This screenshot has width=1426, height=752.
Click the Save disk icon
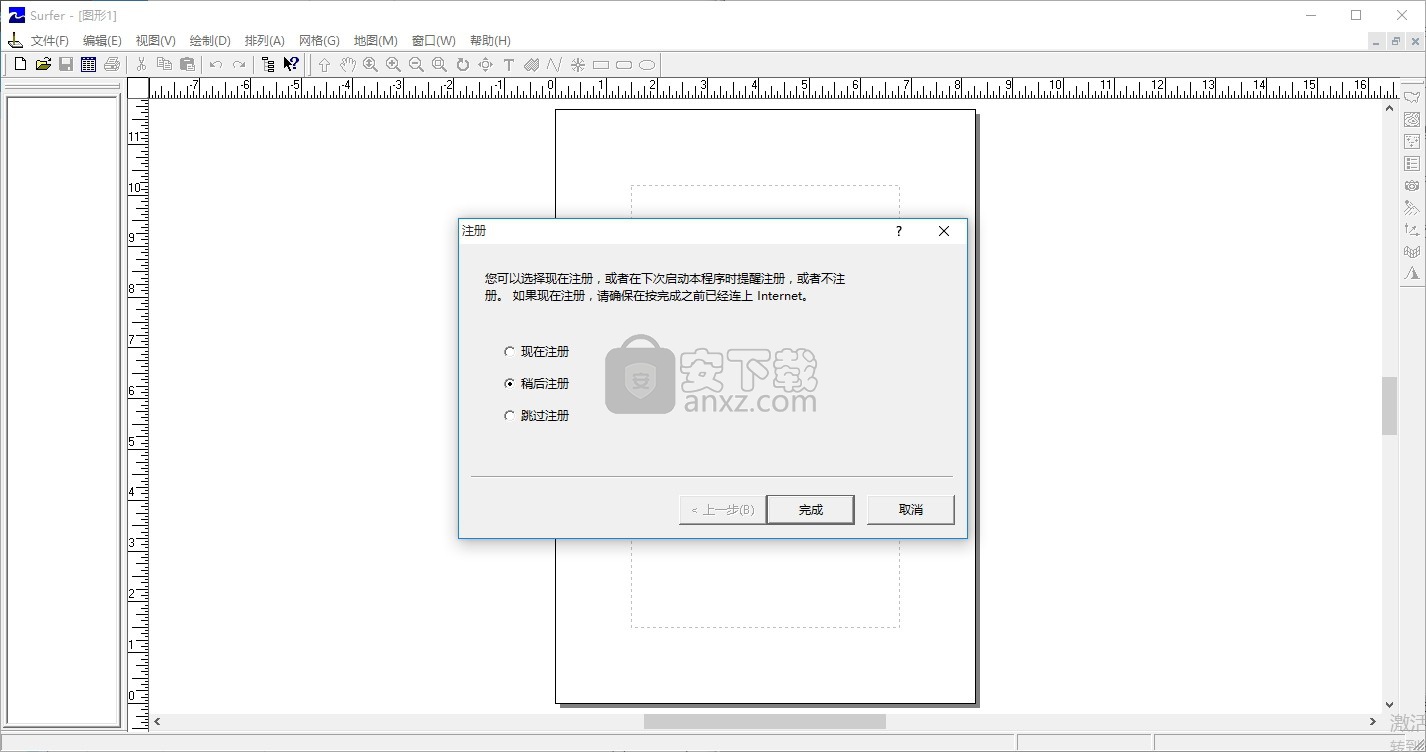(x=66, y=64)
